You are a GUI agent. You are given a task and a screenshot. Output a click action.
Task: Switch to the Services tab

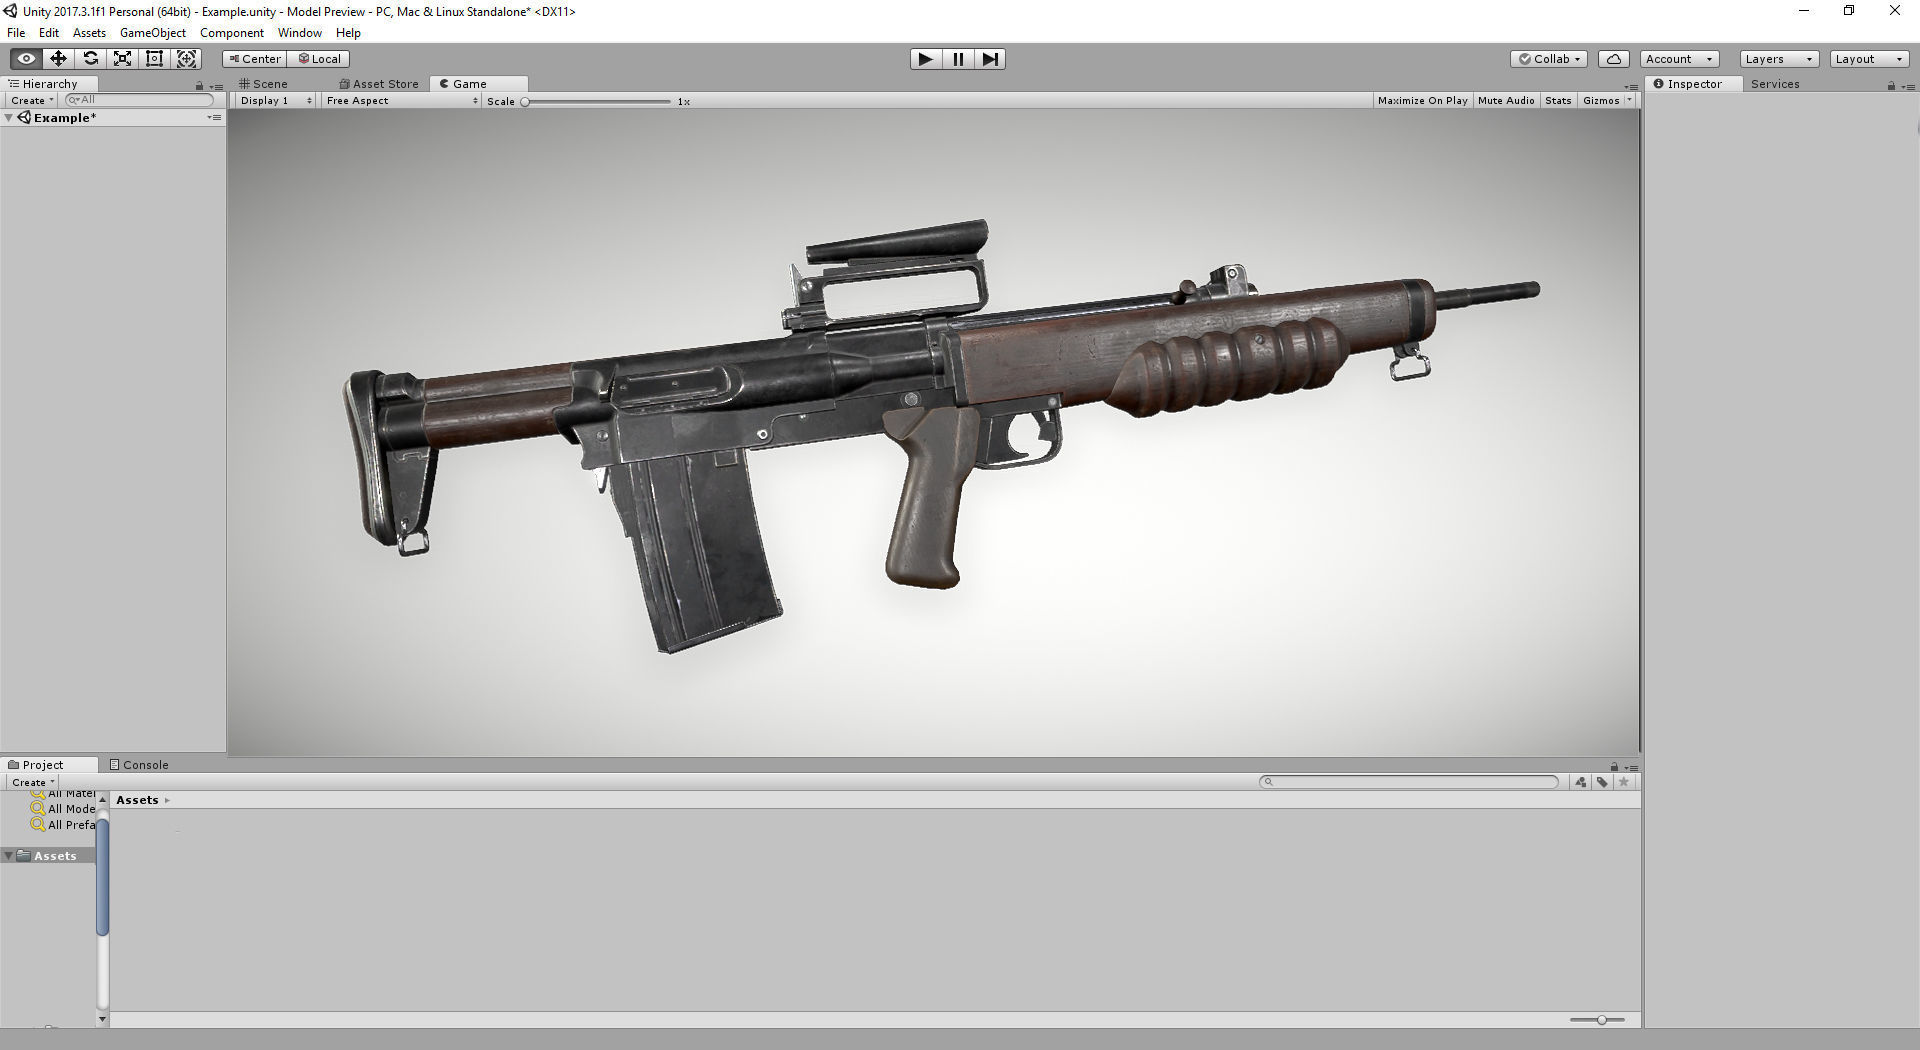[1775, 84]
